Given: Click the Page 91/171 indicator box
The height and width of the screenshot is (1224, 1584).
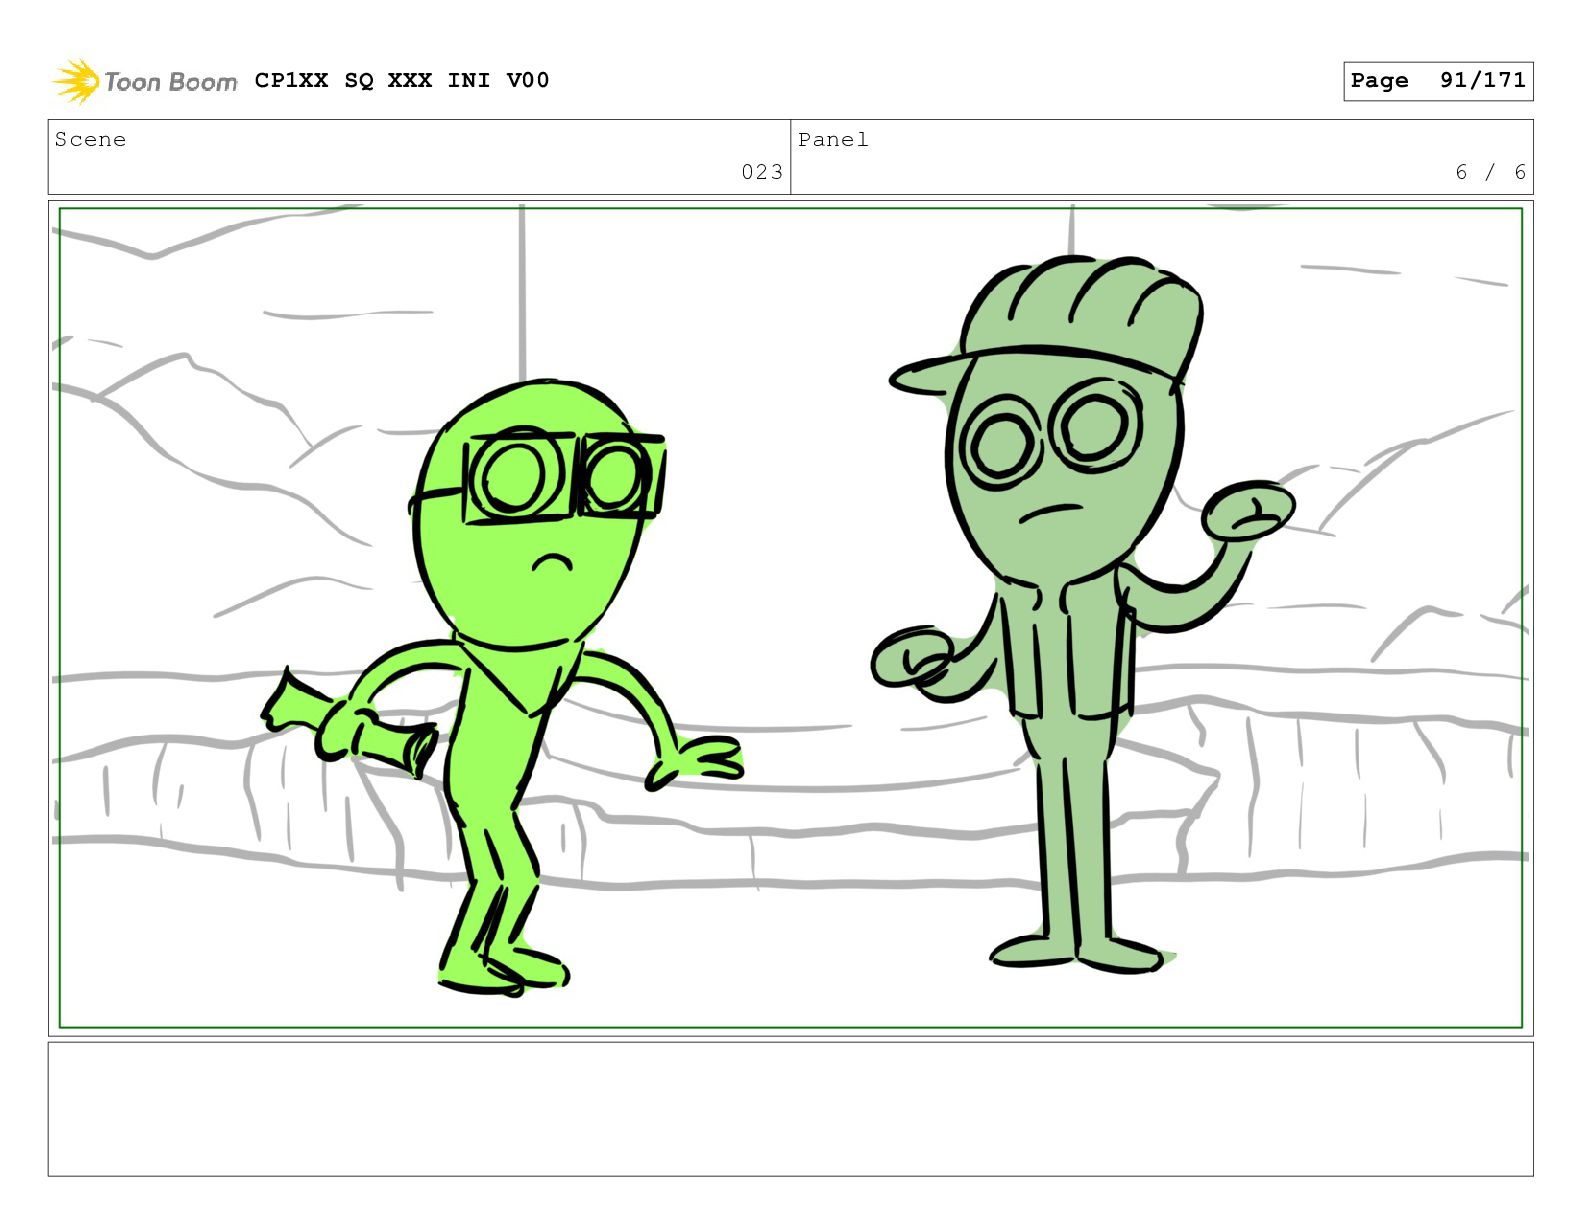Looking at the screenshot, I should tap(1437, 81).
